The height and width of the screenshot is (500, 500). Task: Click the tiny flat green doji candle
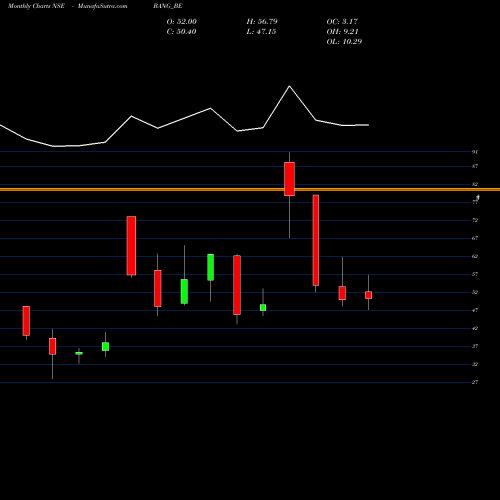pyautogui.click(x=79, y=353)
